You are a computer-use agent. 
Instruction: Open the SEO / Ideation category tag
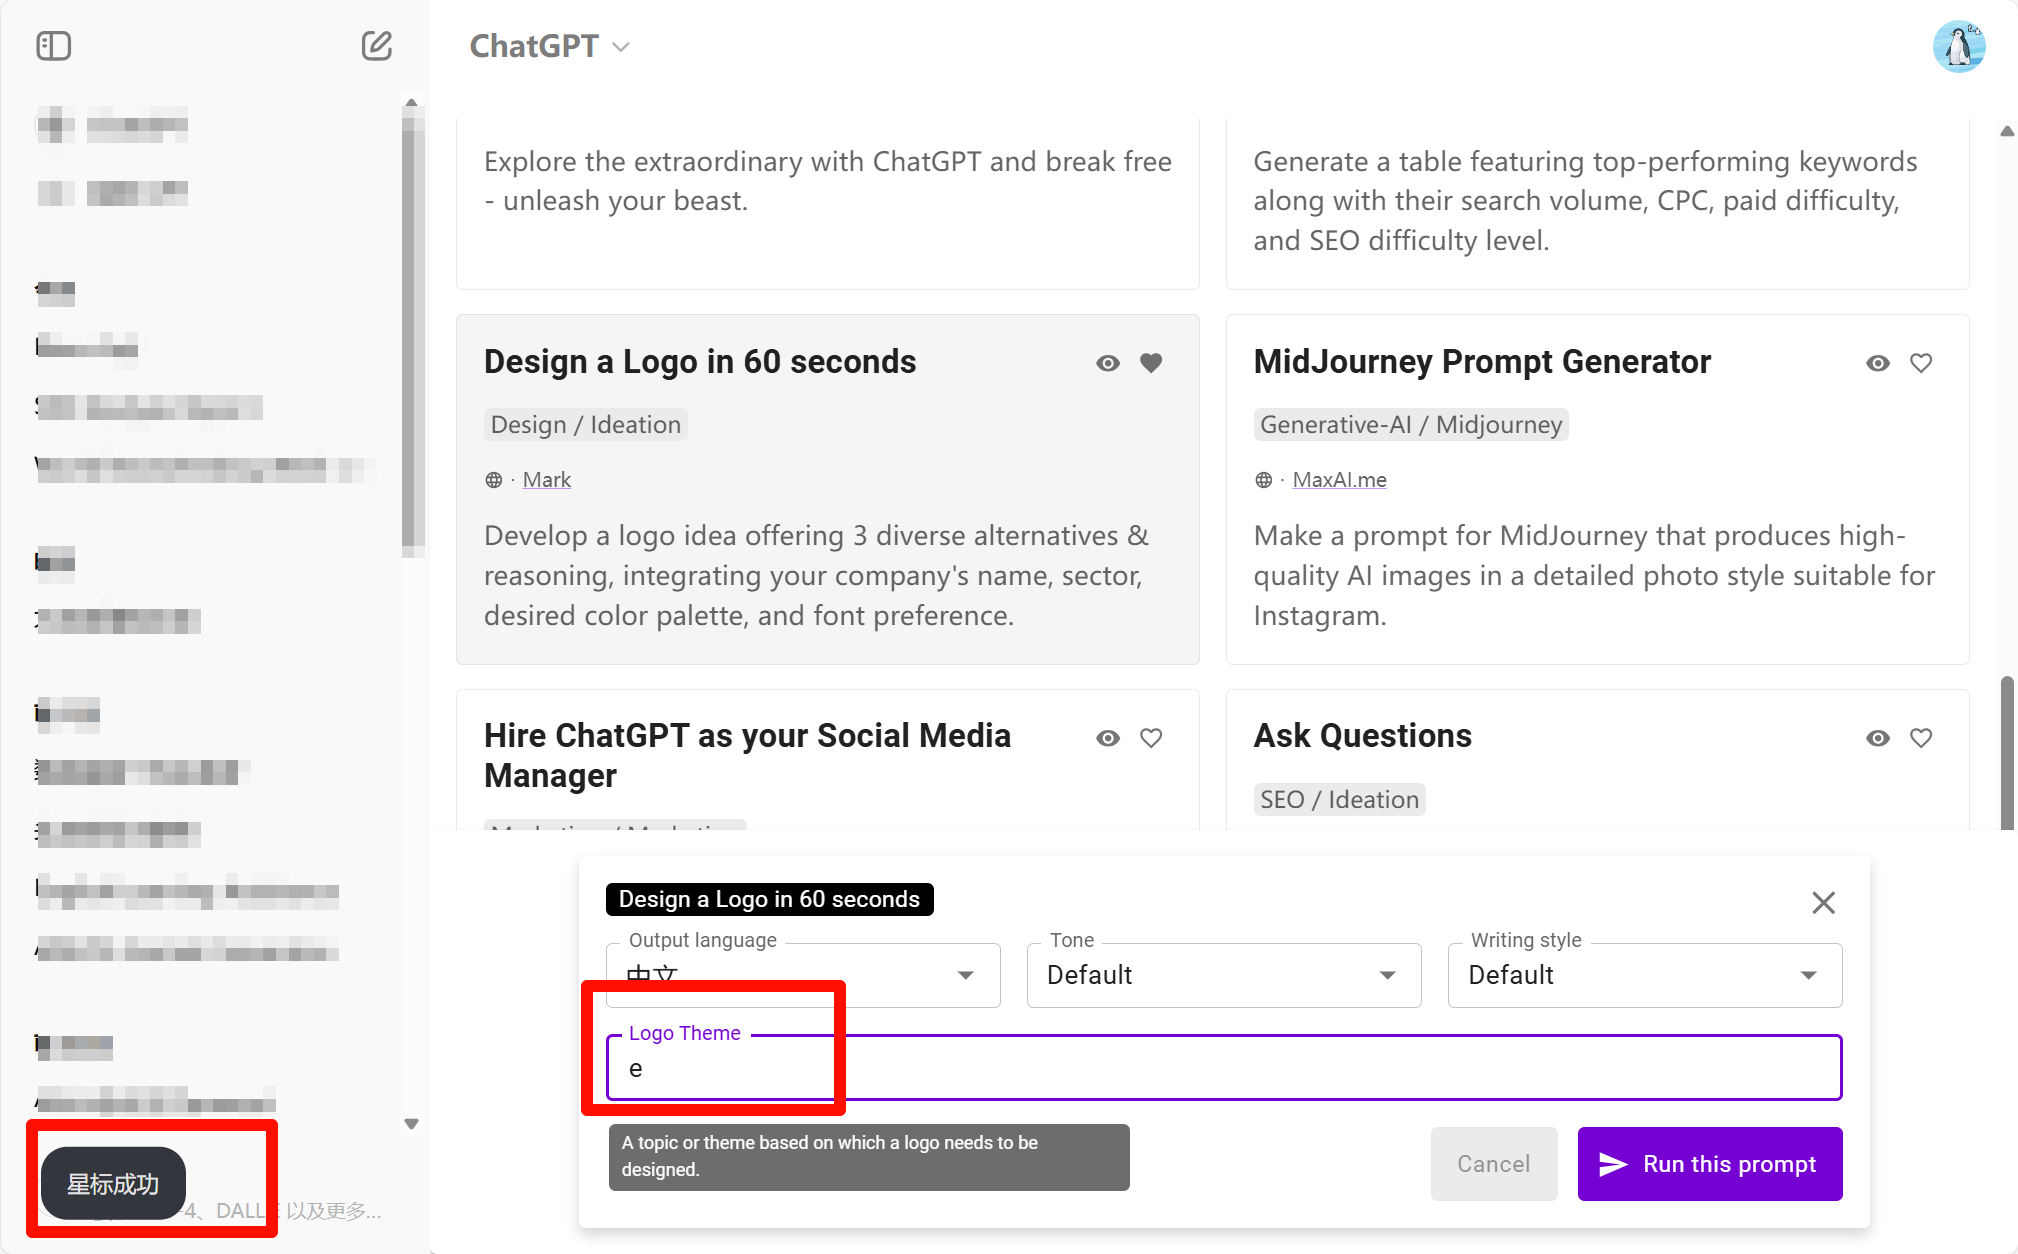1340,800
